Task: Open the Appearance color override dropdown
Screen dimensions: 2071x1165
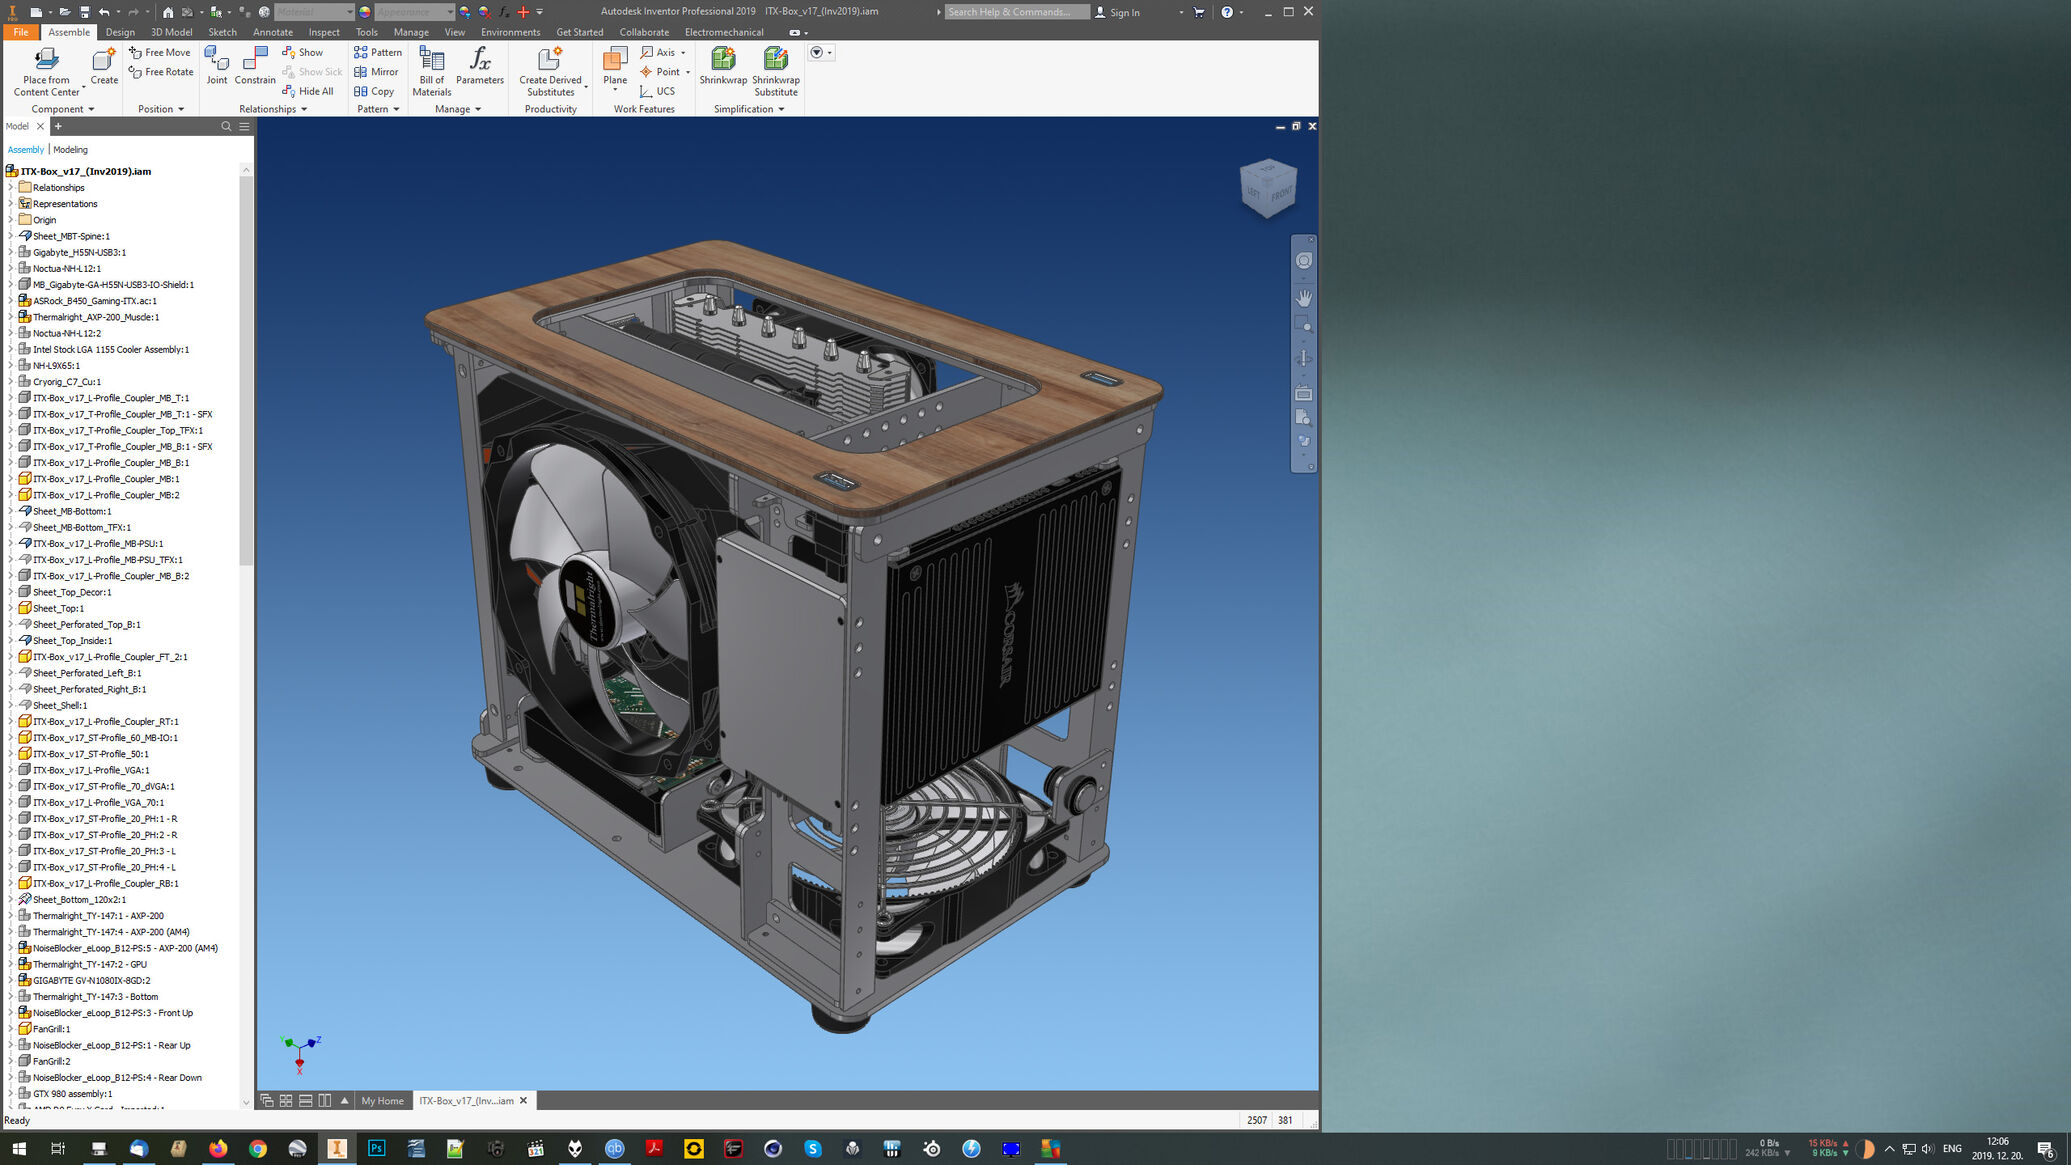Action: [x=449, y=12]
